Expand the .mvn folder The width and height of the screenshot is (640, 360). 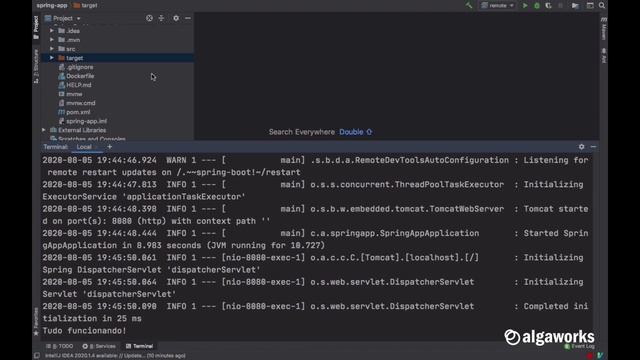click(52, 40)
